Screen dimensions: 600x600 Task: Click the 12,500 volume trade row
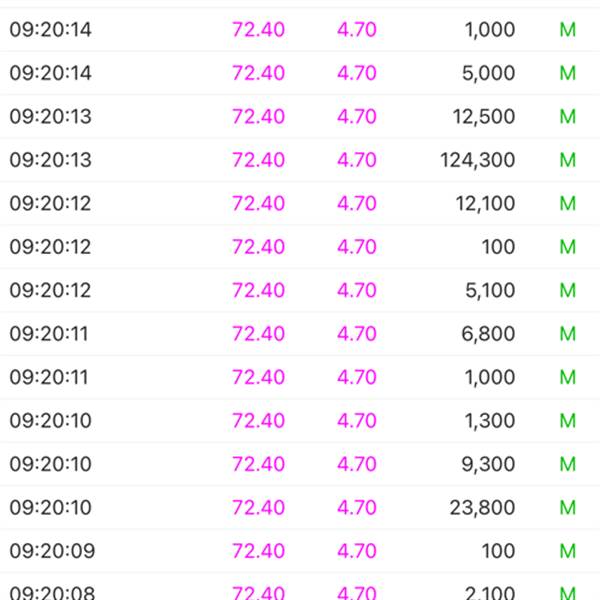[x=483, y=117]
